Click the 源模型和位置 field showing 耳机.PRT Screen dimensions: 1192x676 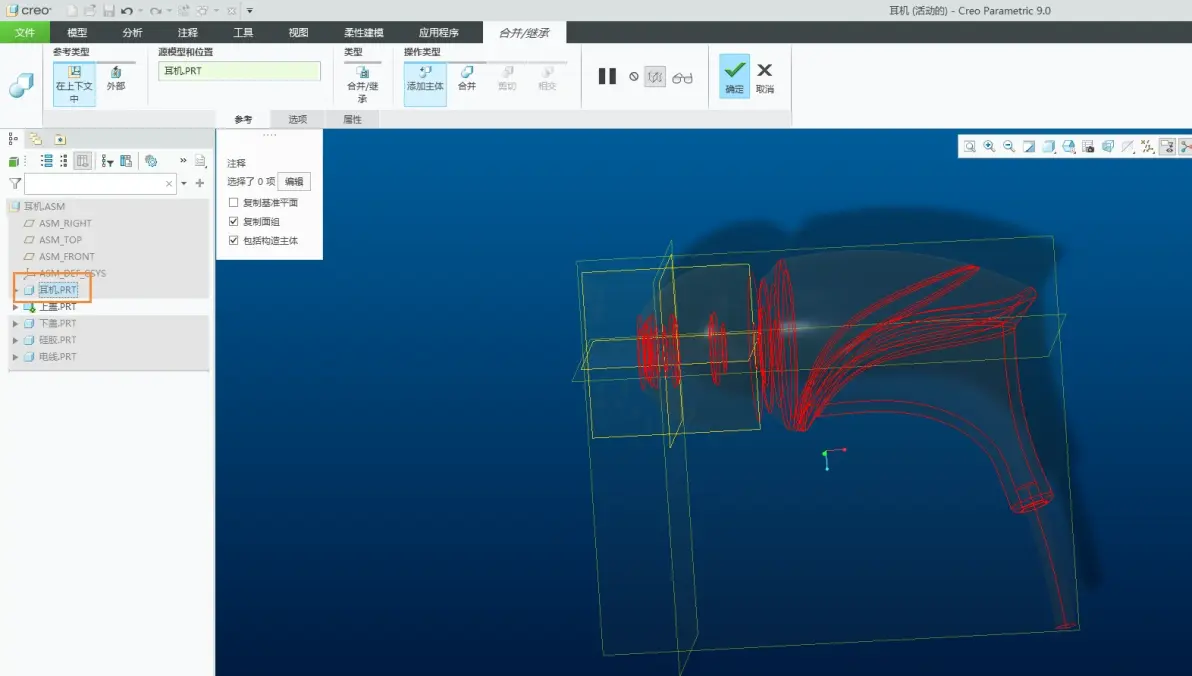tap(239, 71)
